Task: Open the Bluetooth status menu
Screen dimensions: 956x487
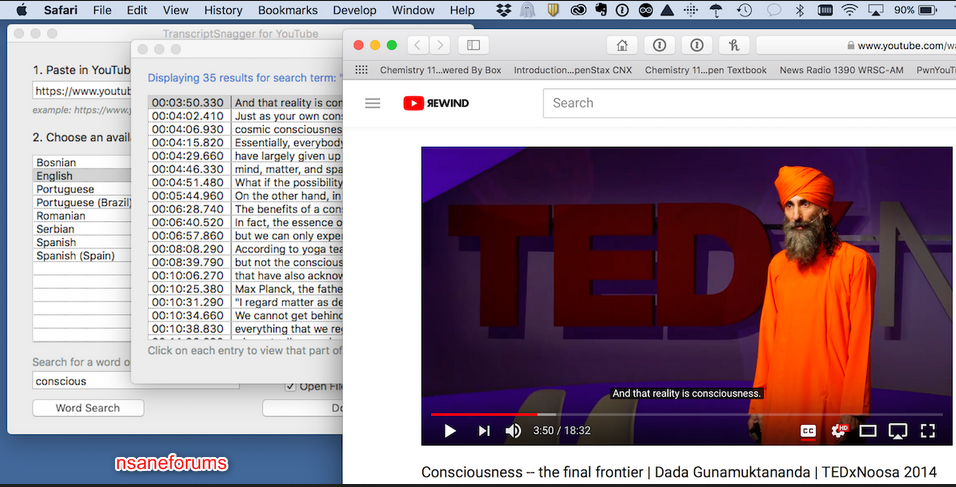Action: click(x=801, y=10)
